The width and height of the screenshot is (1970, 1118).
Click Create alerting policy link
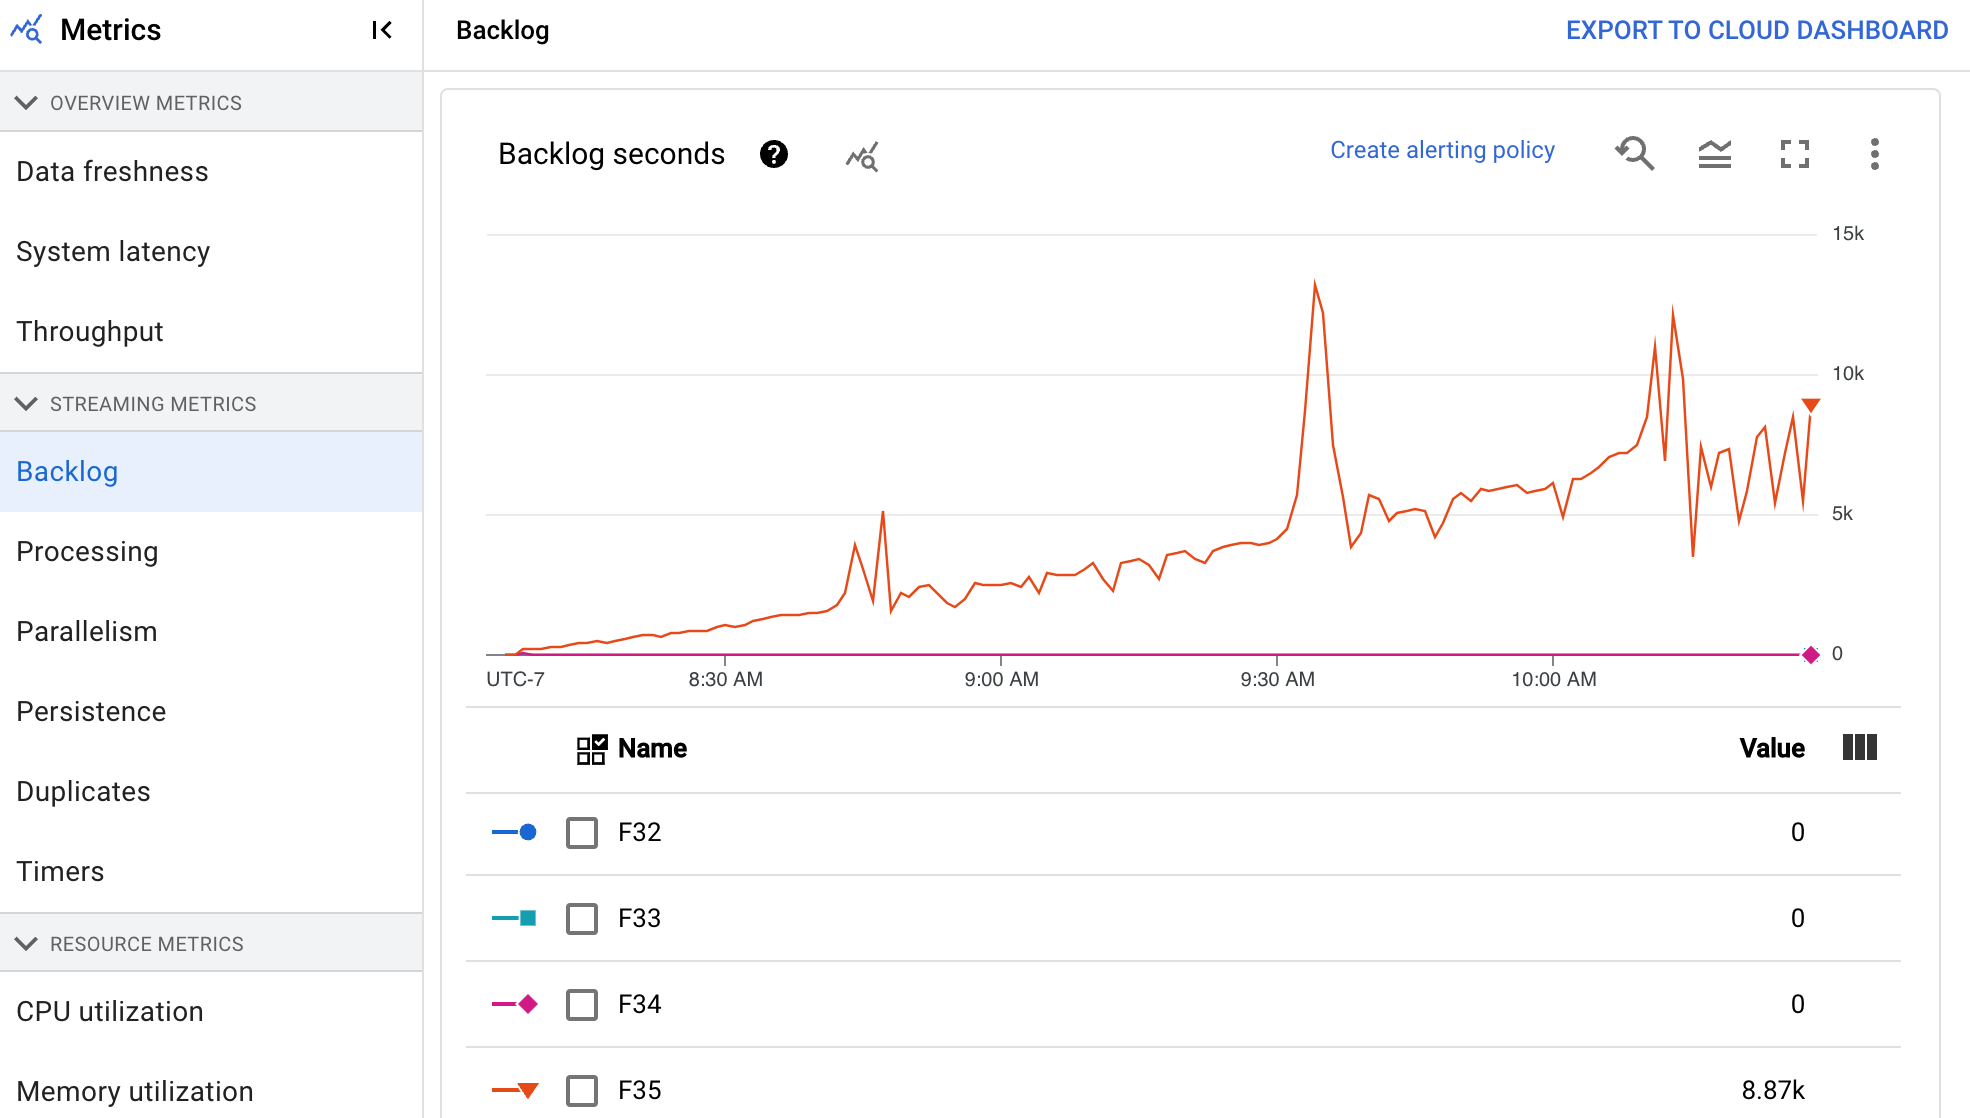click(1441, 152)
